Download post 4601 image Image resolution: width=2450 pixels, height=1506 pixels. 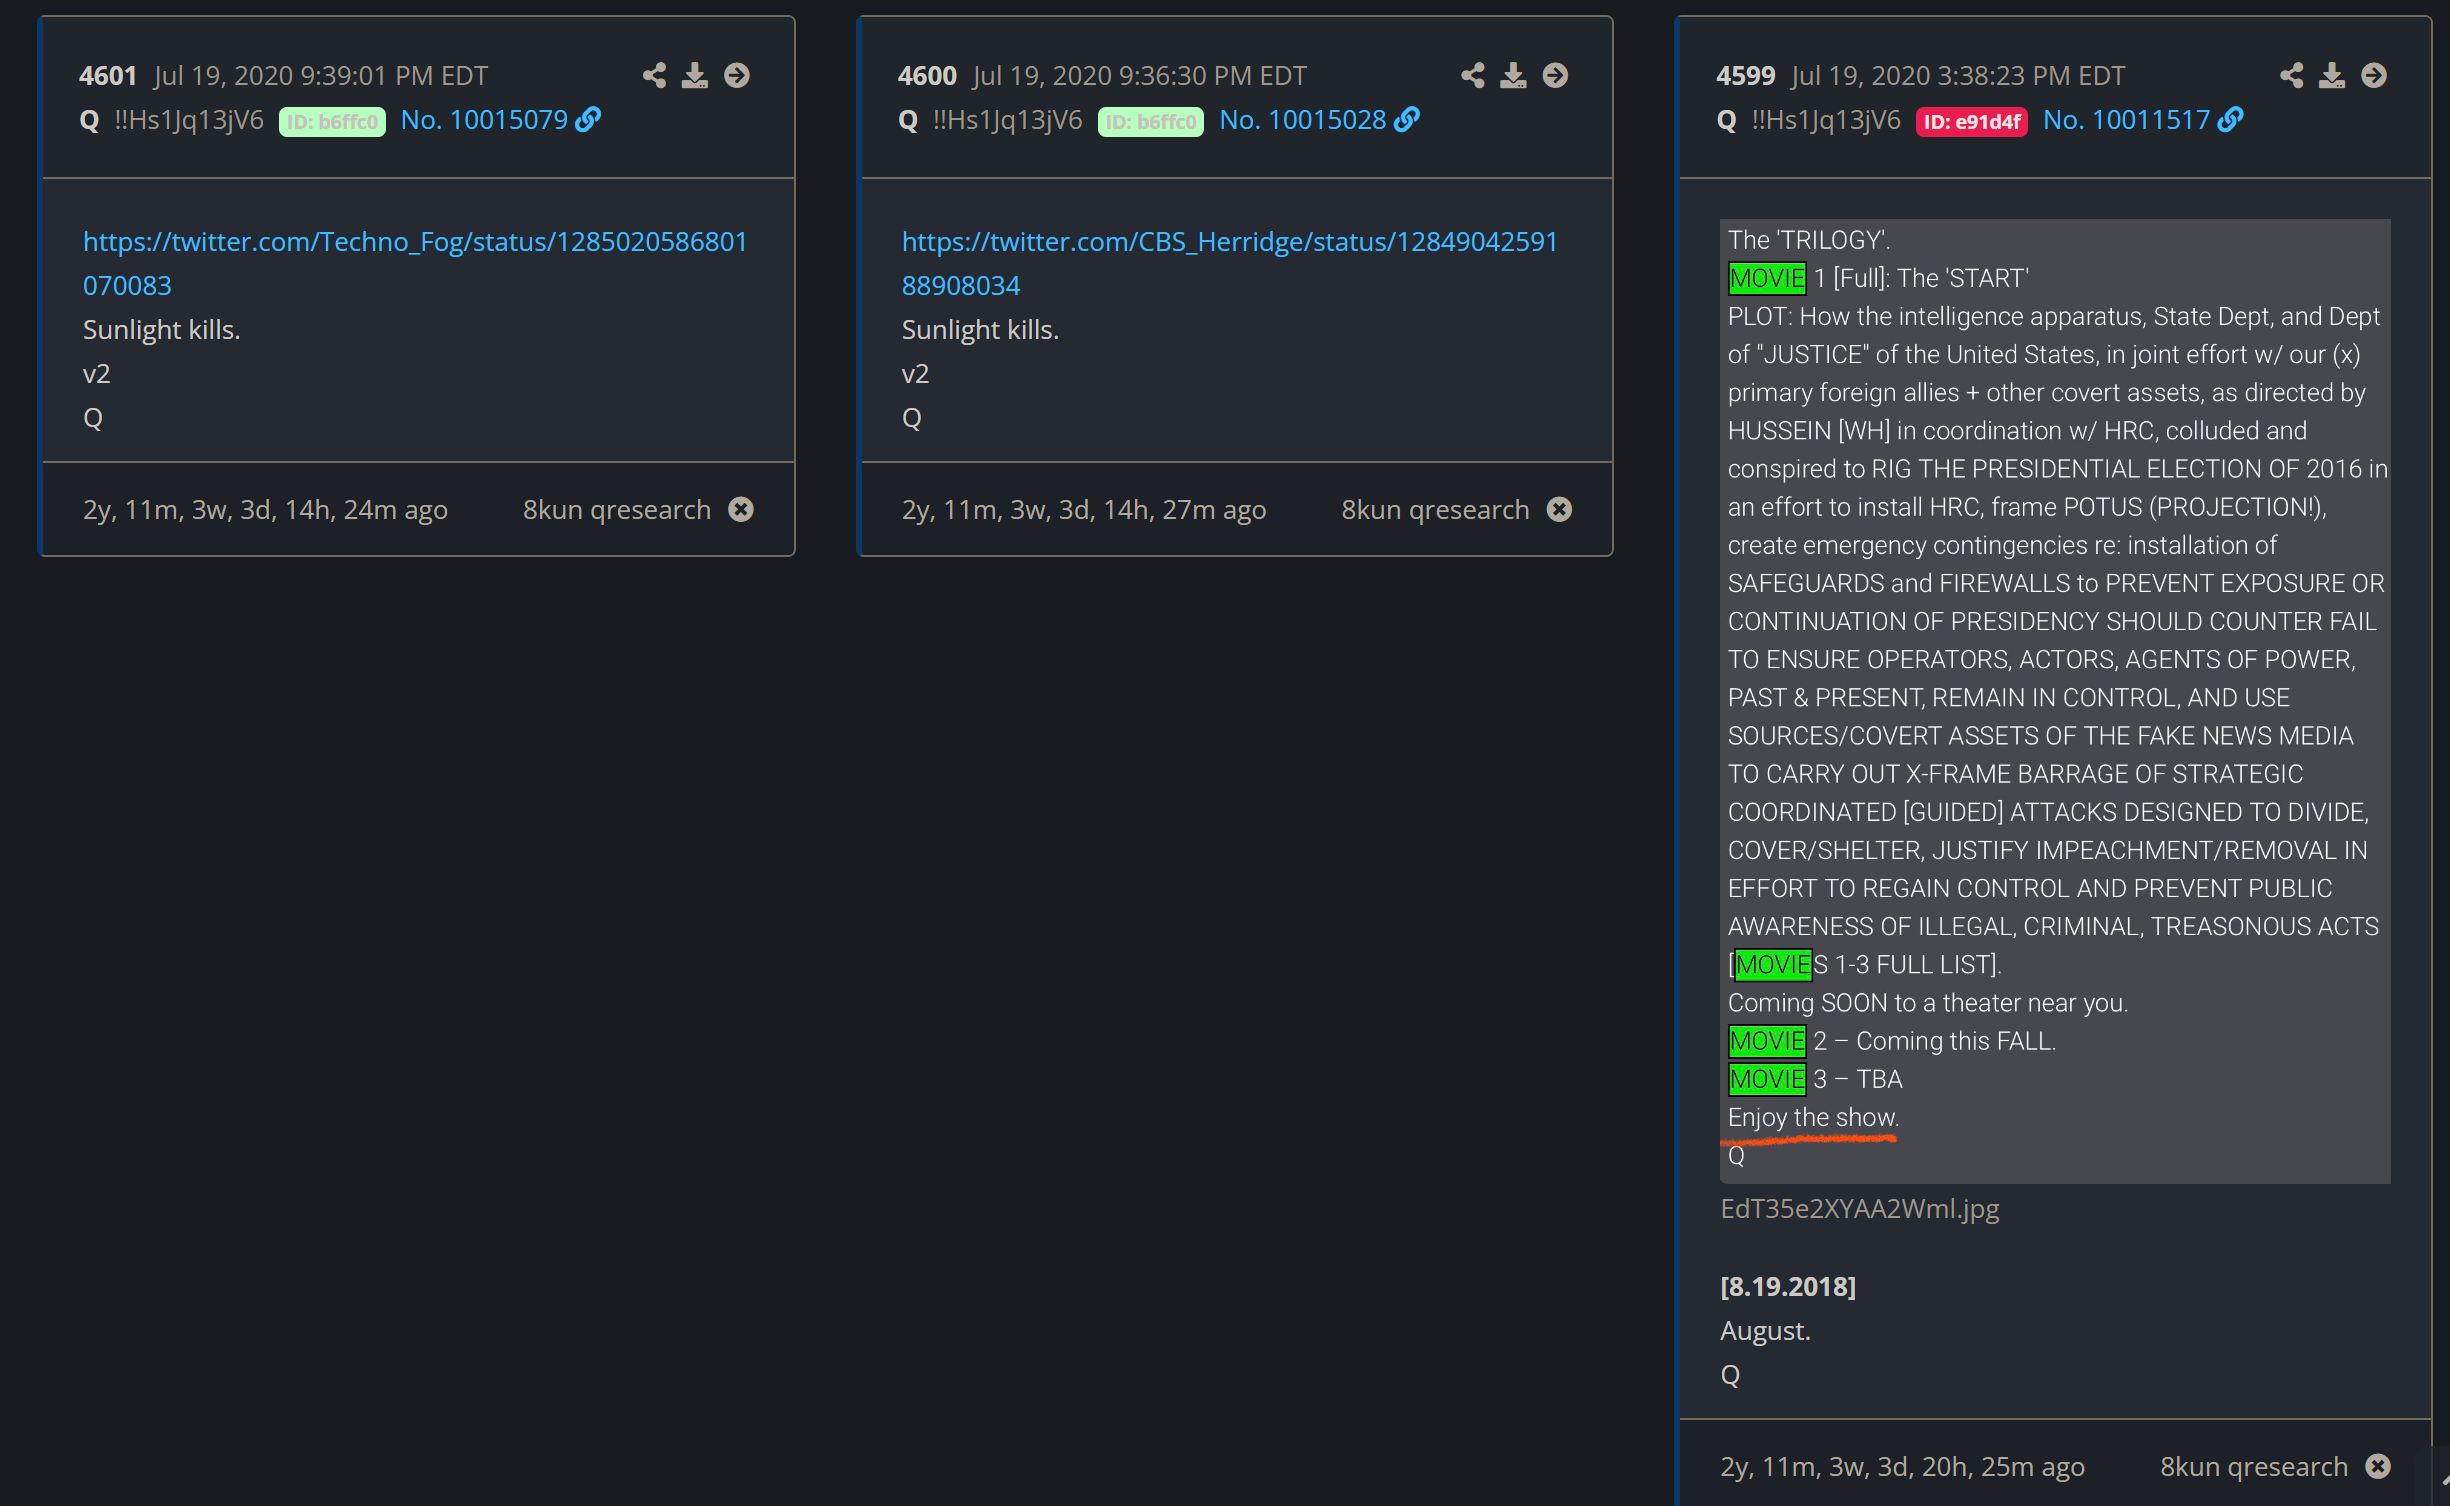tap(695, 76)
